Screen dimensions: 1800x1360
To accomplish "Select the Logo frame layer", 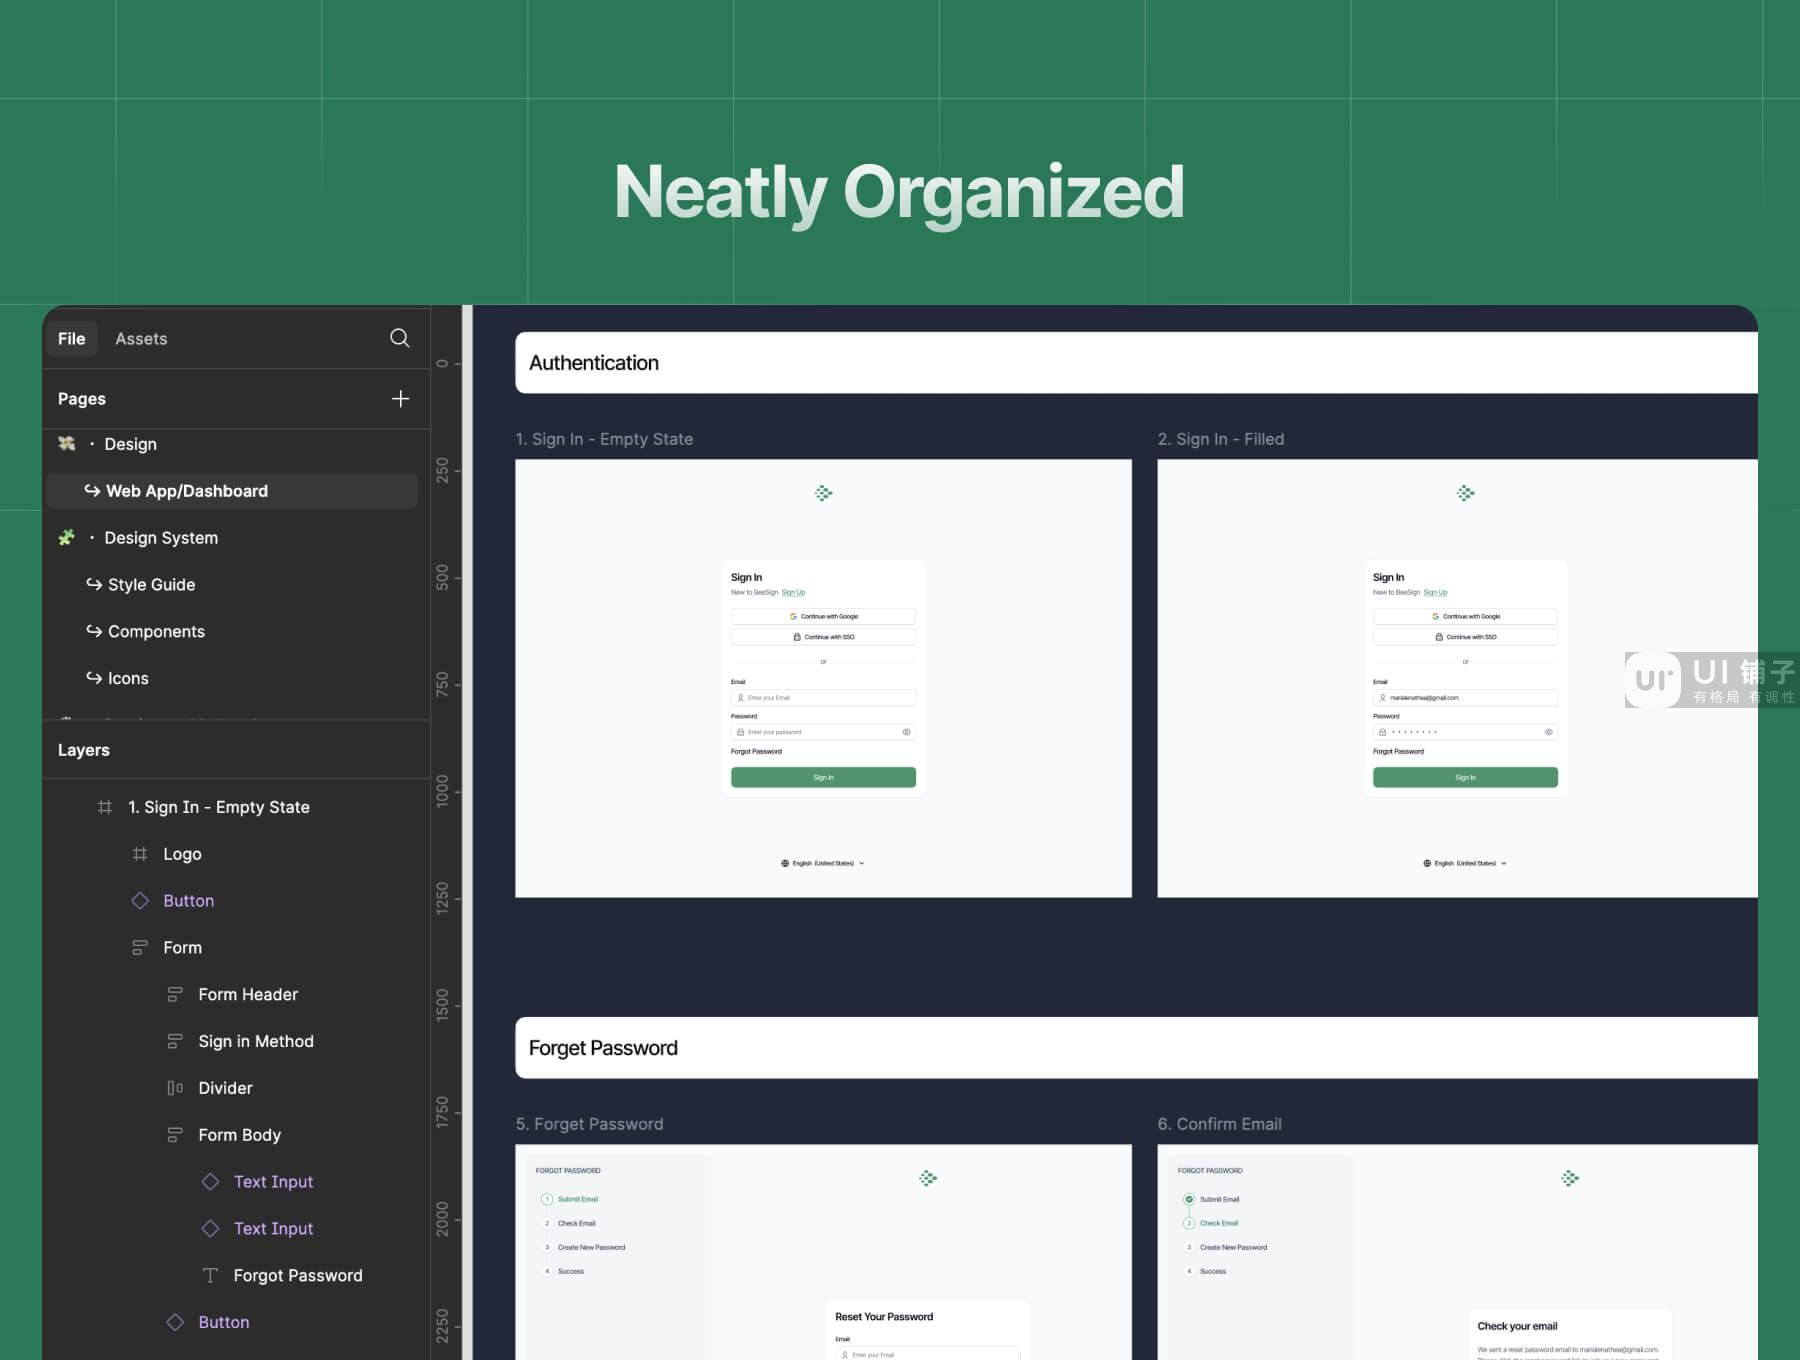I will 182,854.
